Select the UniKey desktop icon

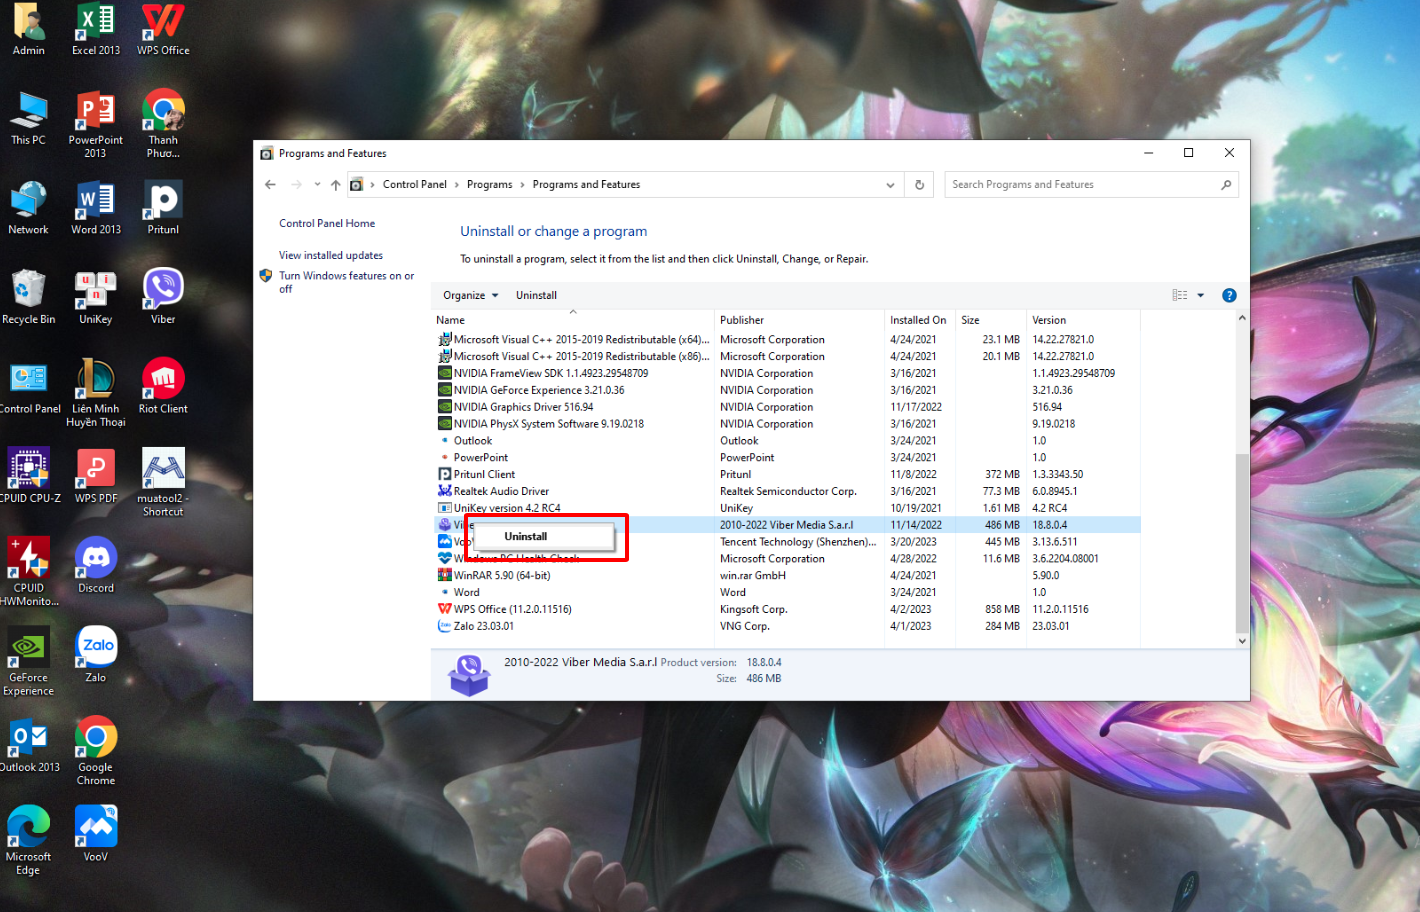click(96, 298)
